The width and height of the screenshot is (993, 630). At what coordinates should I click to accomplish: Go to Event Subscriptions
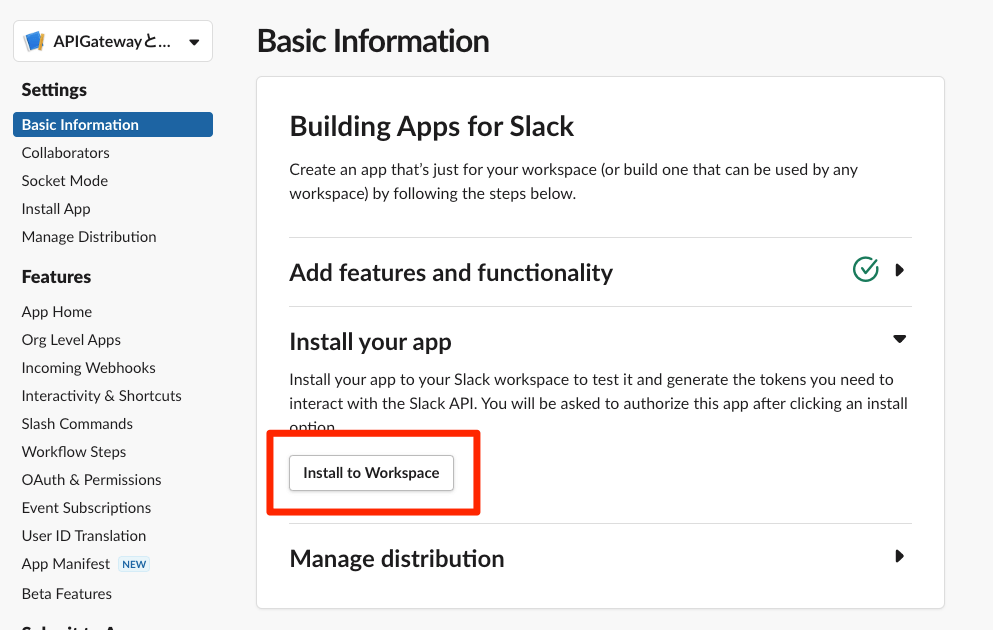87,508
